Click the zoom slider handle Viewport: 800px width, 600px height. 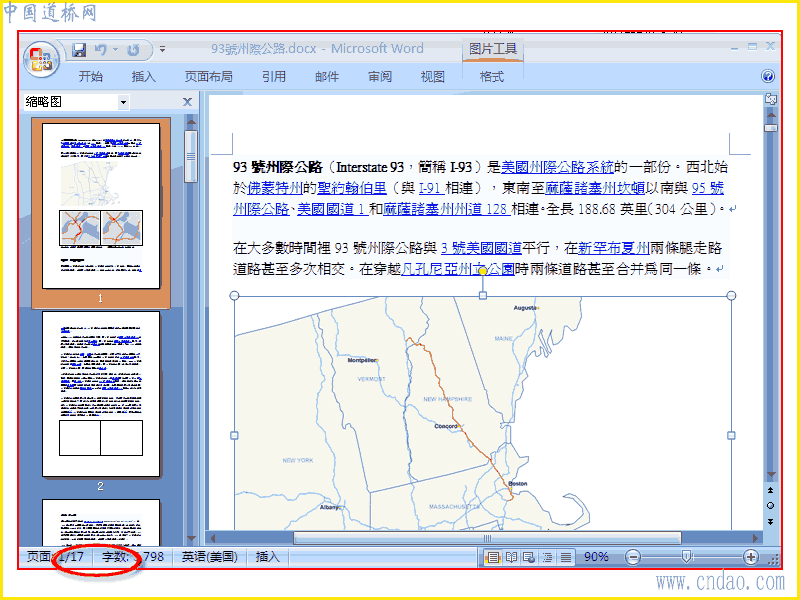[687, 557]
